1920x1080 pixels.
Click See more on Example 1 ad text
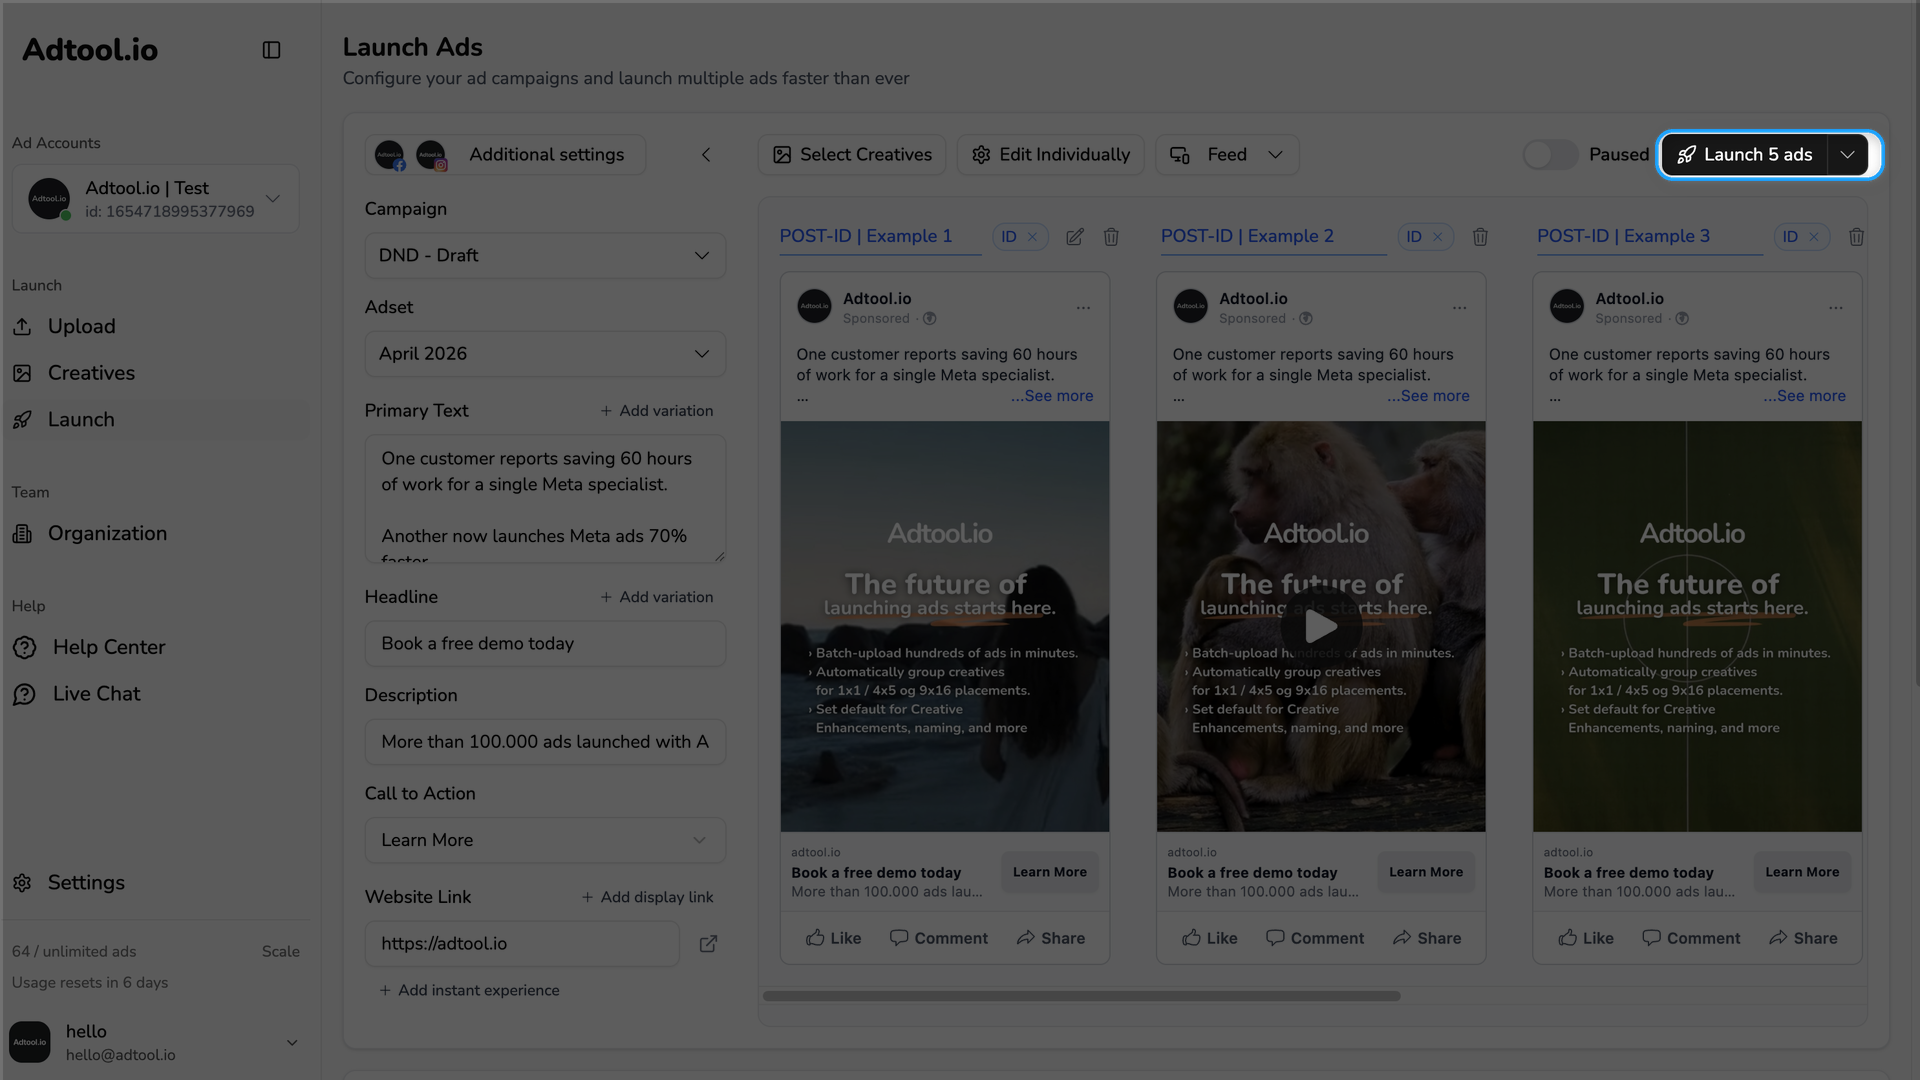click(x=1052, y=396)
